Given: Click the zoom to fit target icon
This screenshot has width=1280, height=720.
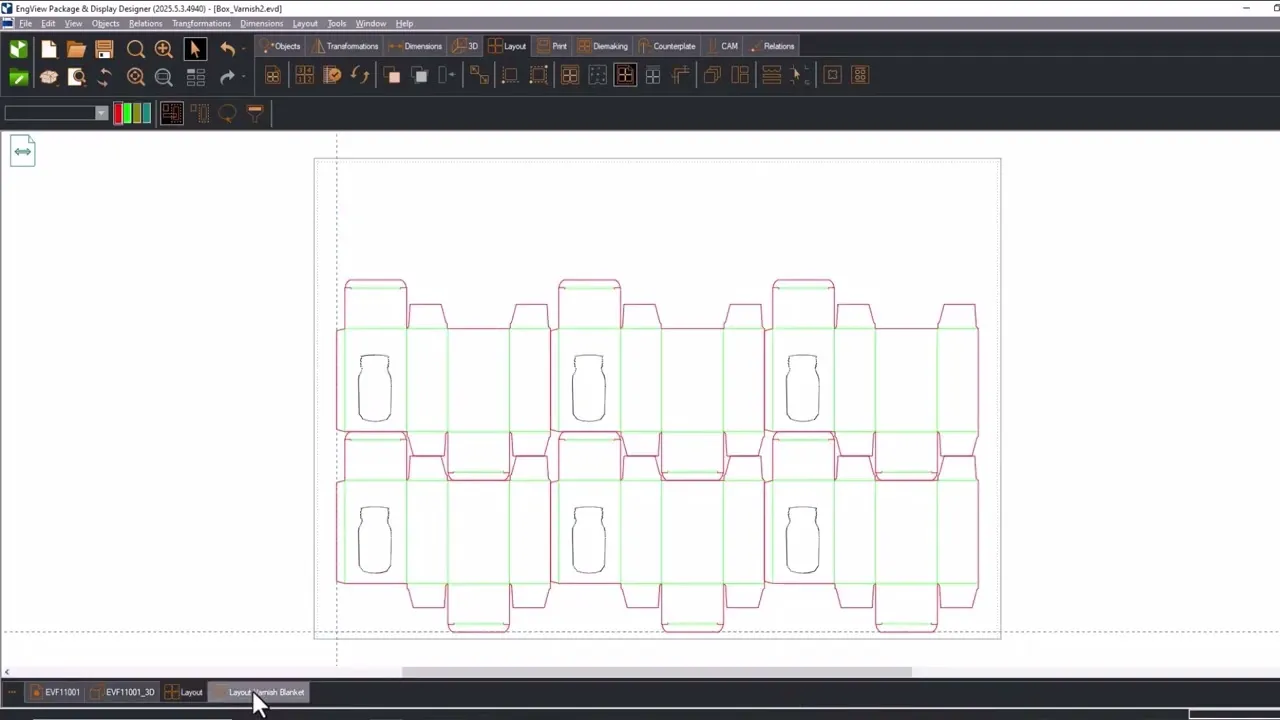Looking at the screenshot, I should 136,77.
